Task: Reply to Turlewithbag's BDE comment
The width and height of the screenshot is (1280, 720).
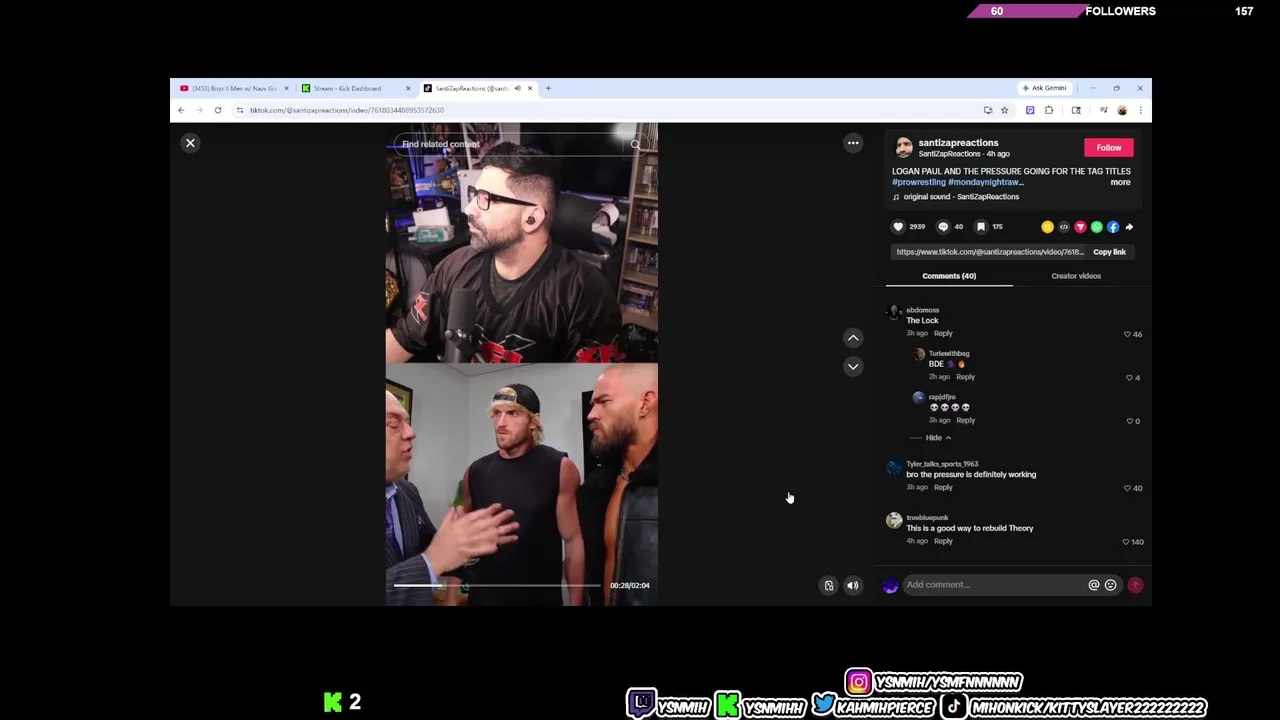Action: [x=965, y=377]
